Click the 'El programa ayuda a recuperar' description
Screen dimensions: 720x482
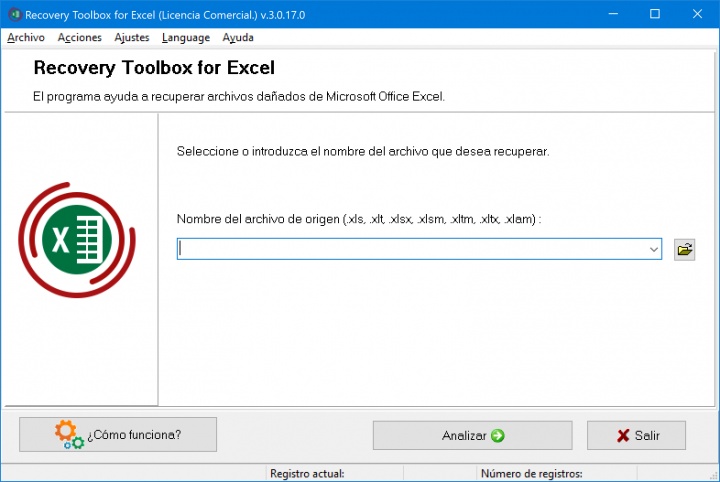(239, 96)
